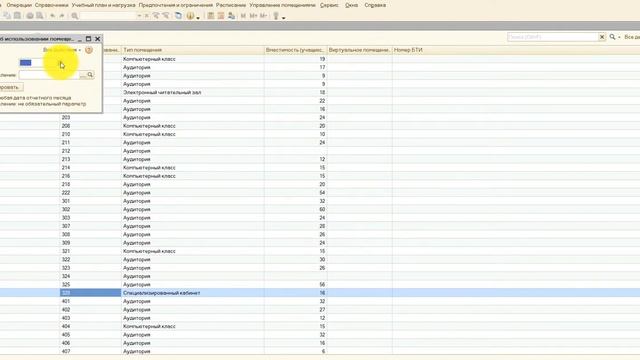Click the magnifier icon of the dialog's second field
The width and height of the screenshot is (640, 360).
click(90, 75)
